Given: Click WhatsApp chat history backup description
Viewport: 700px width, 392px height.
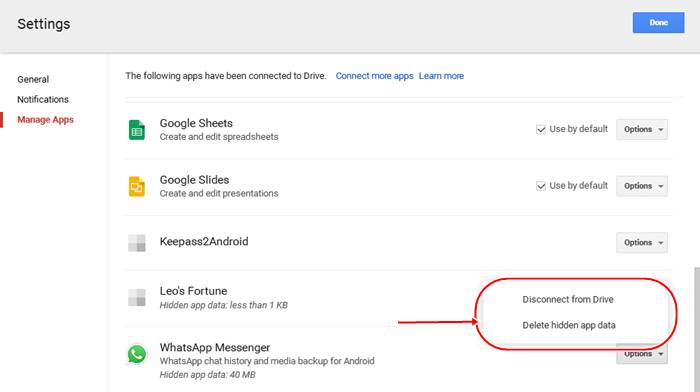Looking at the screenshot, I should 267,361.
